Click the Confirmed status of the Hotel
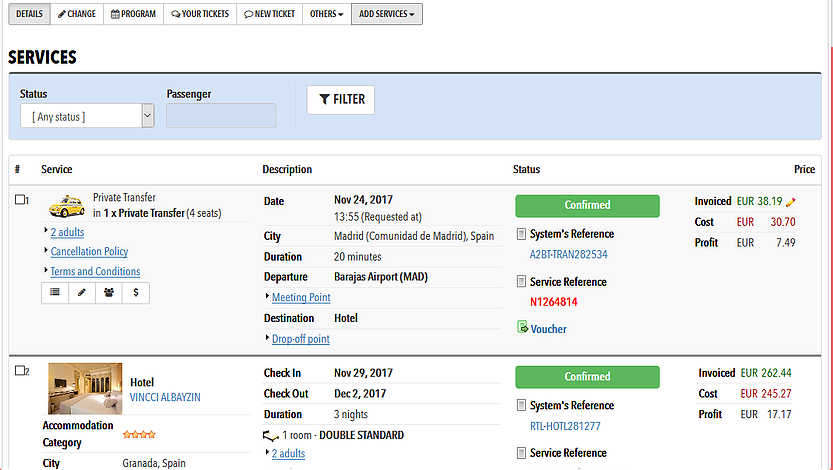 (x=588, y=377)
